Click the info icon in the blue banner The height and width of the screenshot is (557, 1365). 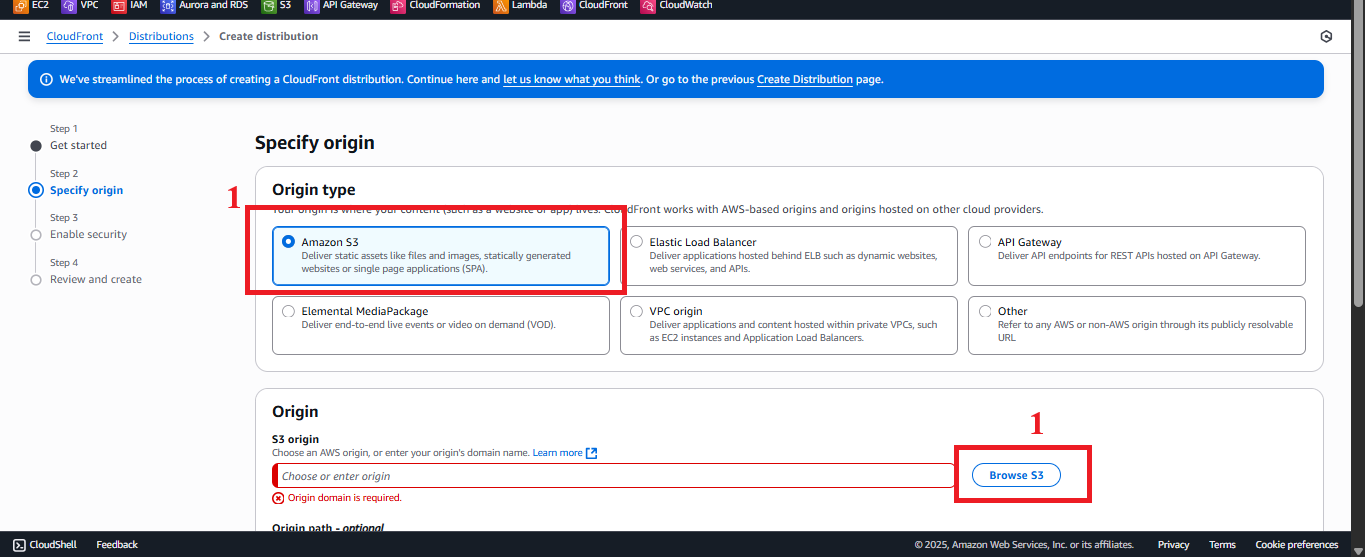[x=46, y=79]
